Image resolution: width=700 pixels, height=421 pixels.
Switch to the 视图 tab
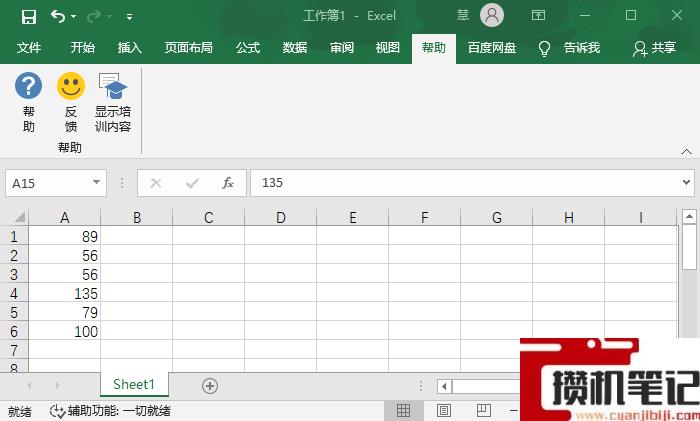[388, 47]
